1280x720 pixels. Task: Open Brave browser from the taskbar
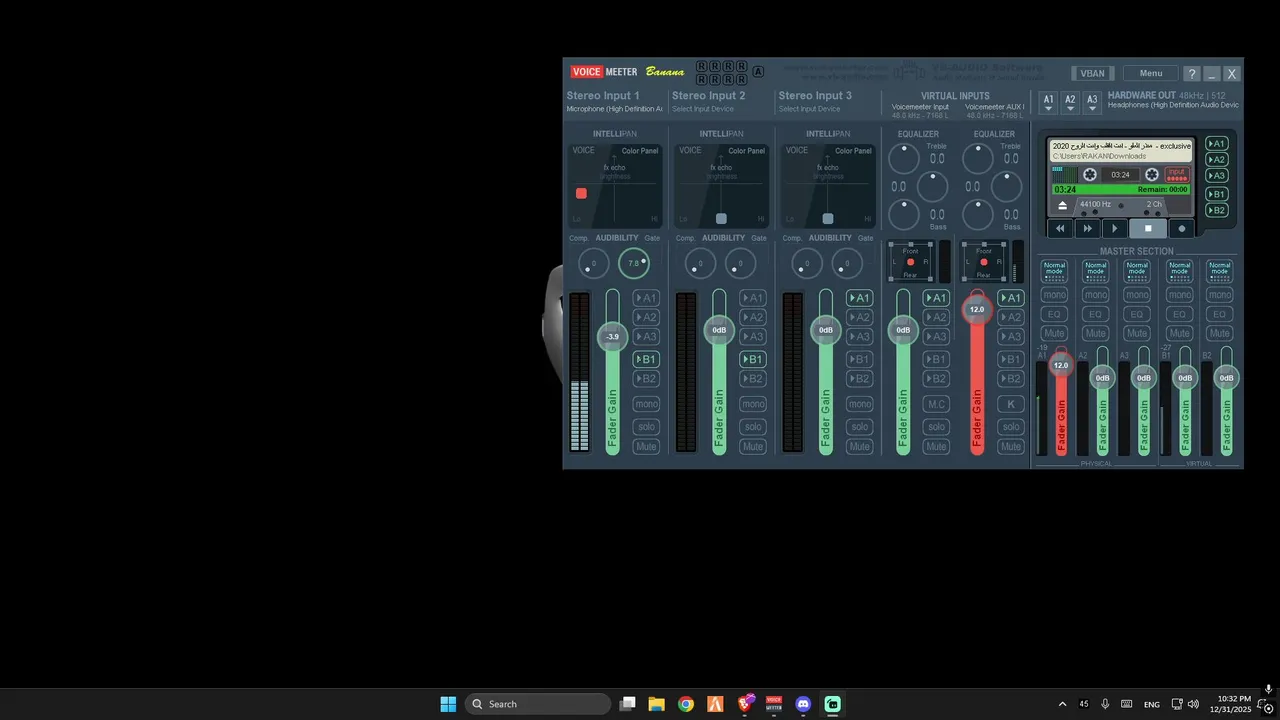tap(745, 704)
